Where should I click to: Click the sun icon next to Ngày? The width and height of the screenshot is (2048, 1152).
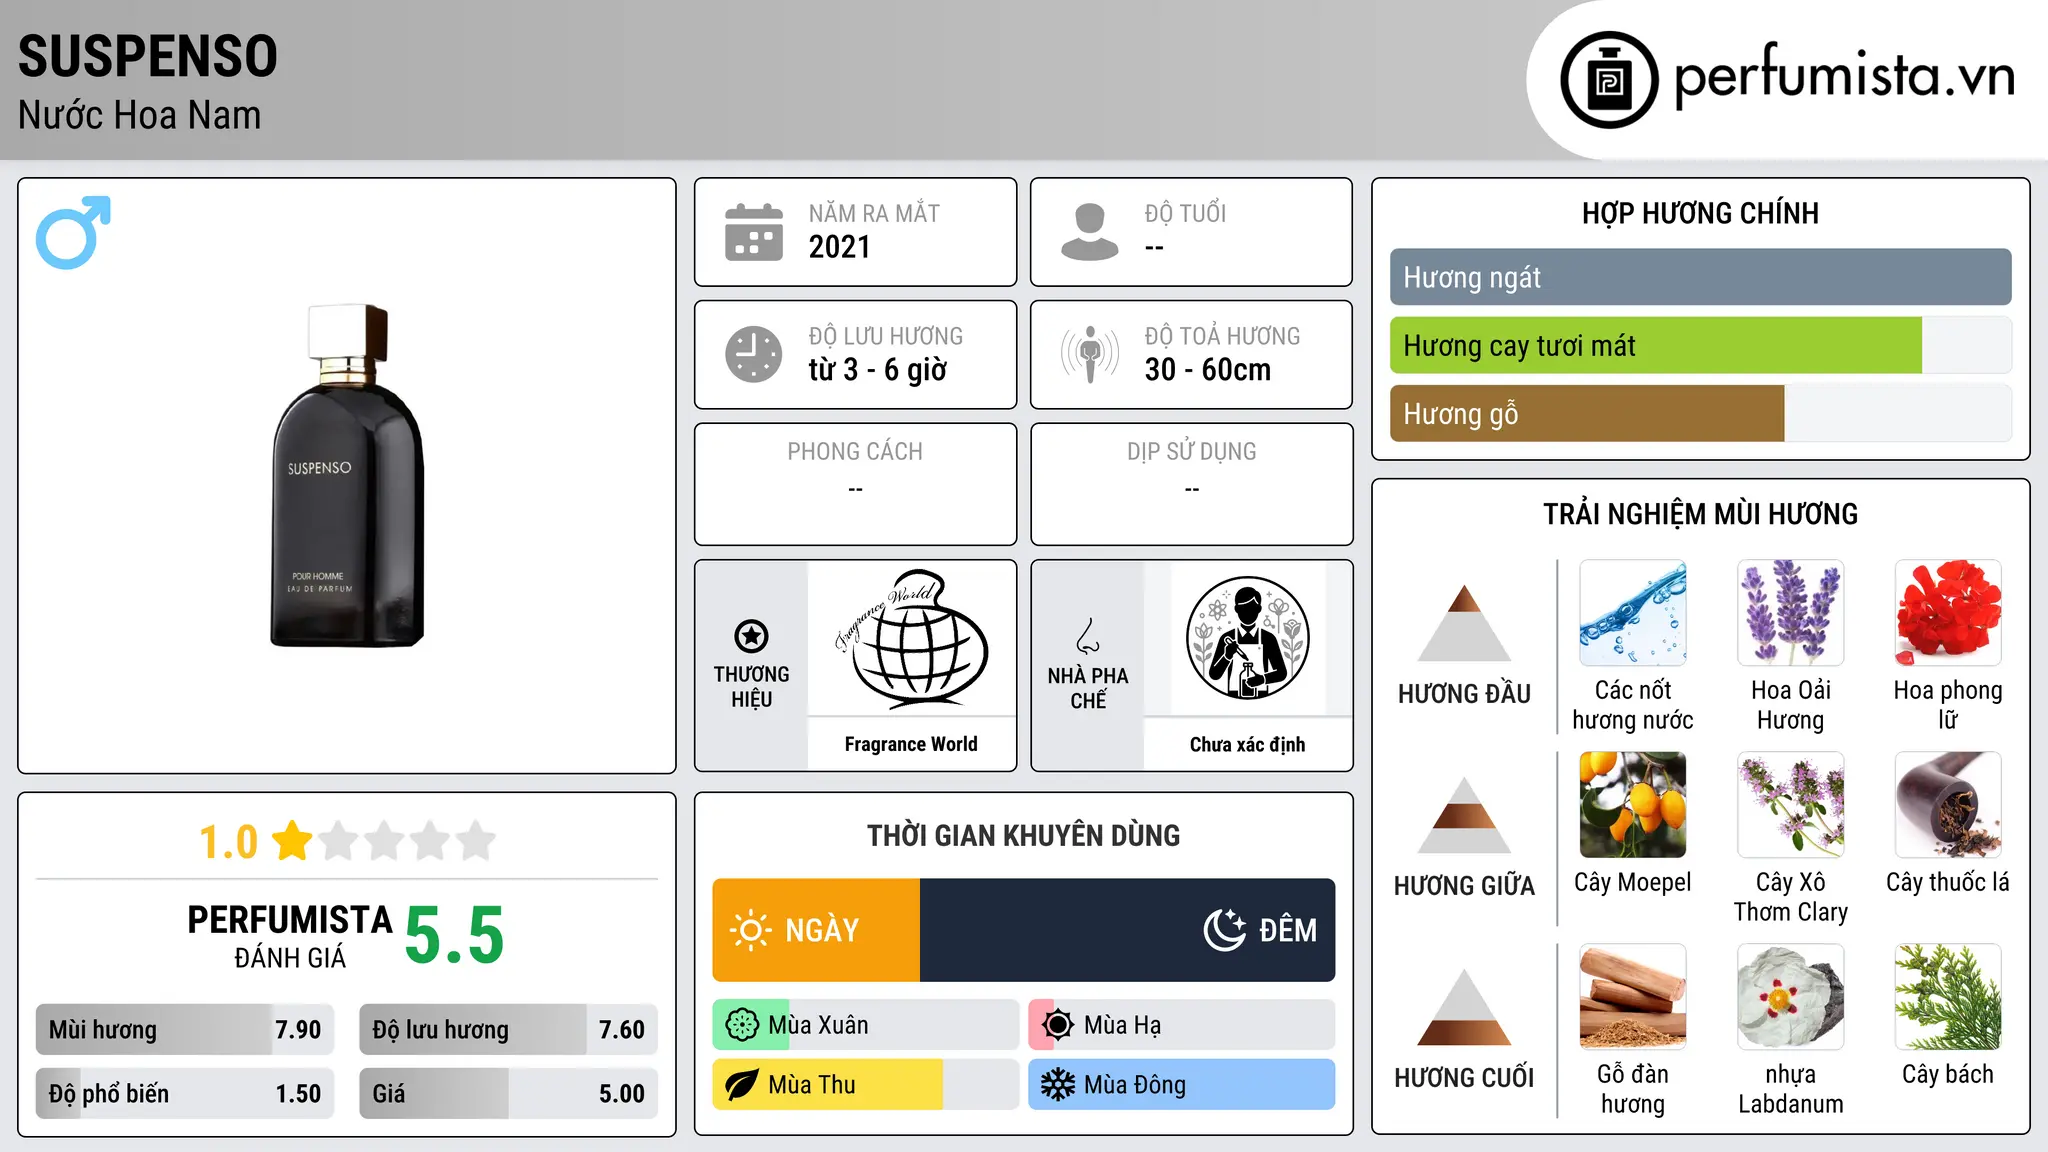[751, 930]
